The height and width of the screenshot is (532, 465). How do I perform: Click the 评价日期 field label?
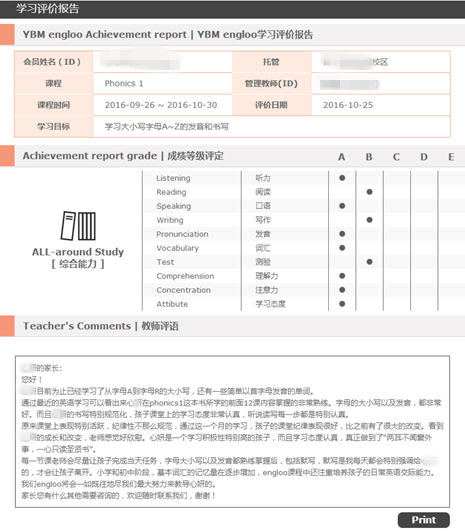coord(271,105)
